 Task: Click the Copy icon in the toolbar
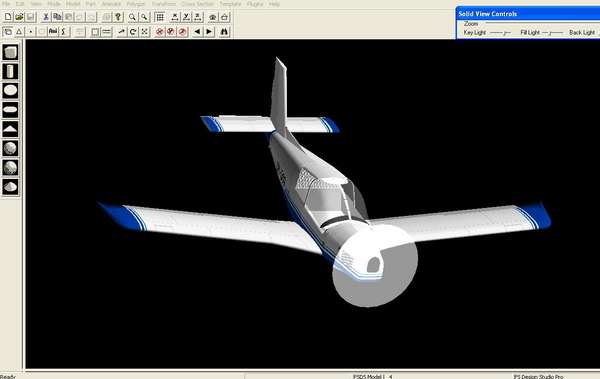57,17
